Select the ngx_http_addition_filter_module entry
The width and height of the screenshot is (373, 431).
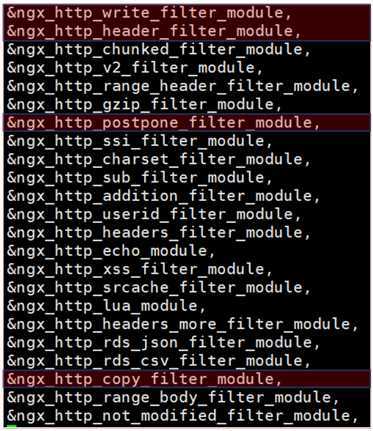(x=163, y=196)
